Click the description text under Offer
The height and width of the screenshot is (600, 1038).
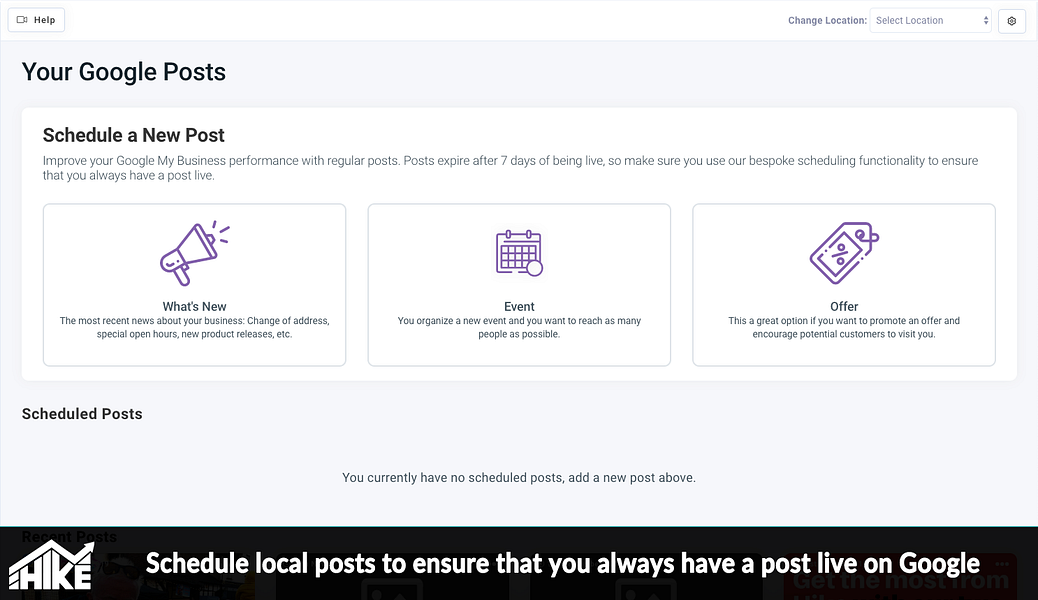pyautogui.click(x=844, y=327)
